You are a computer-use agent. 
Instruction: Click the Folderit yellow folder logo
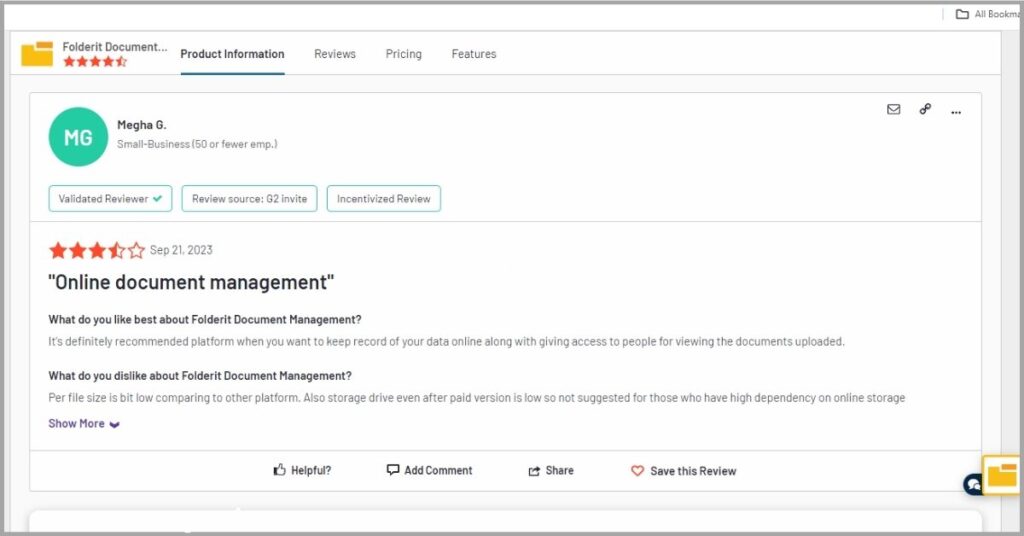(37, 54)
